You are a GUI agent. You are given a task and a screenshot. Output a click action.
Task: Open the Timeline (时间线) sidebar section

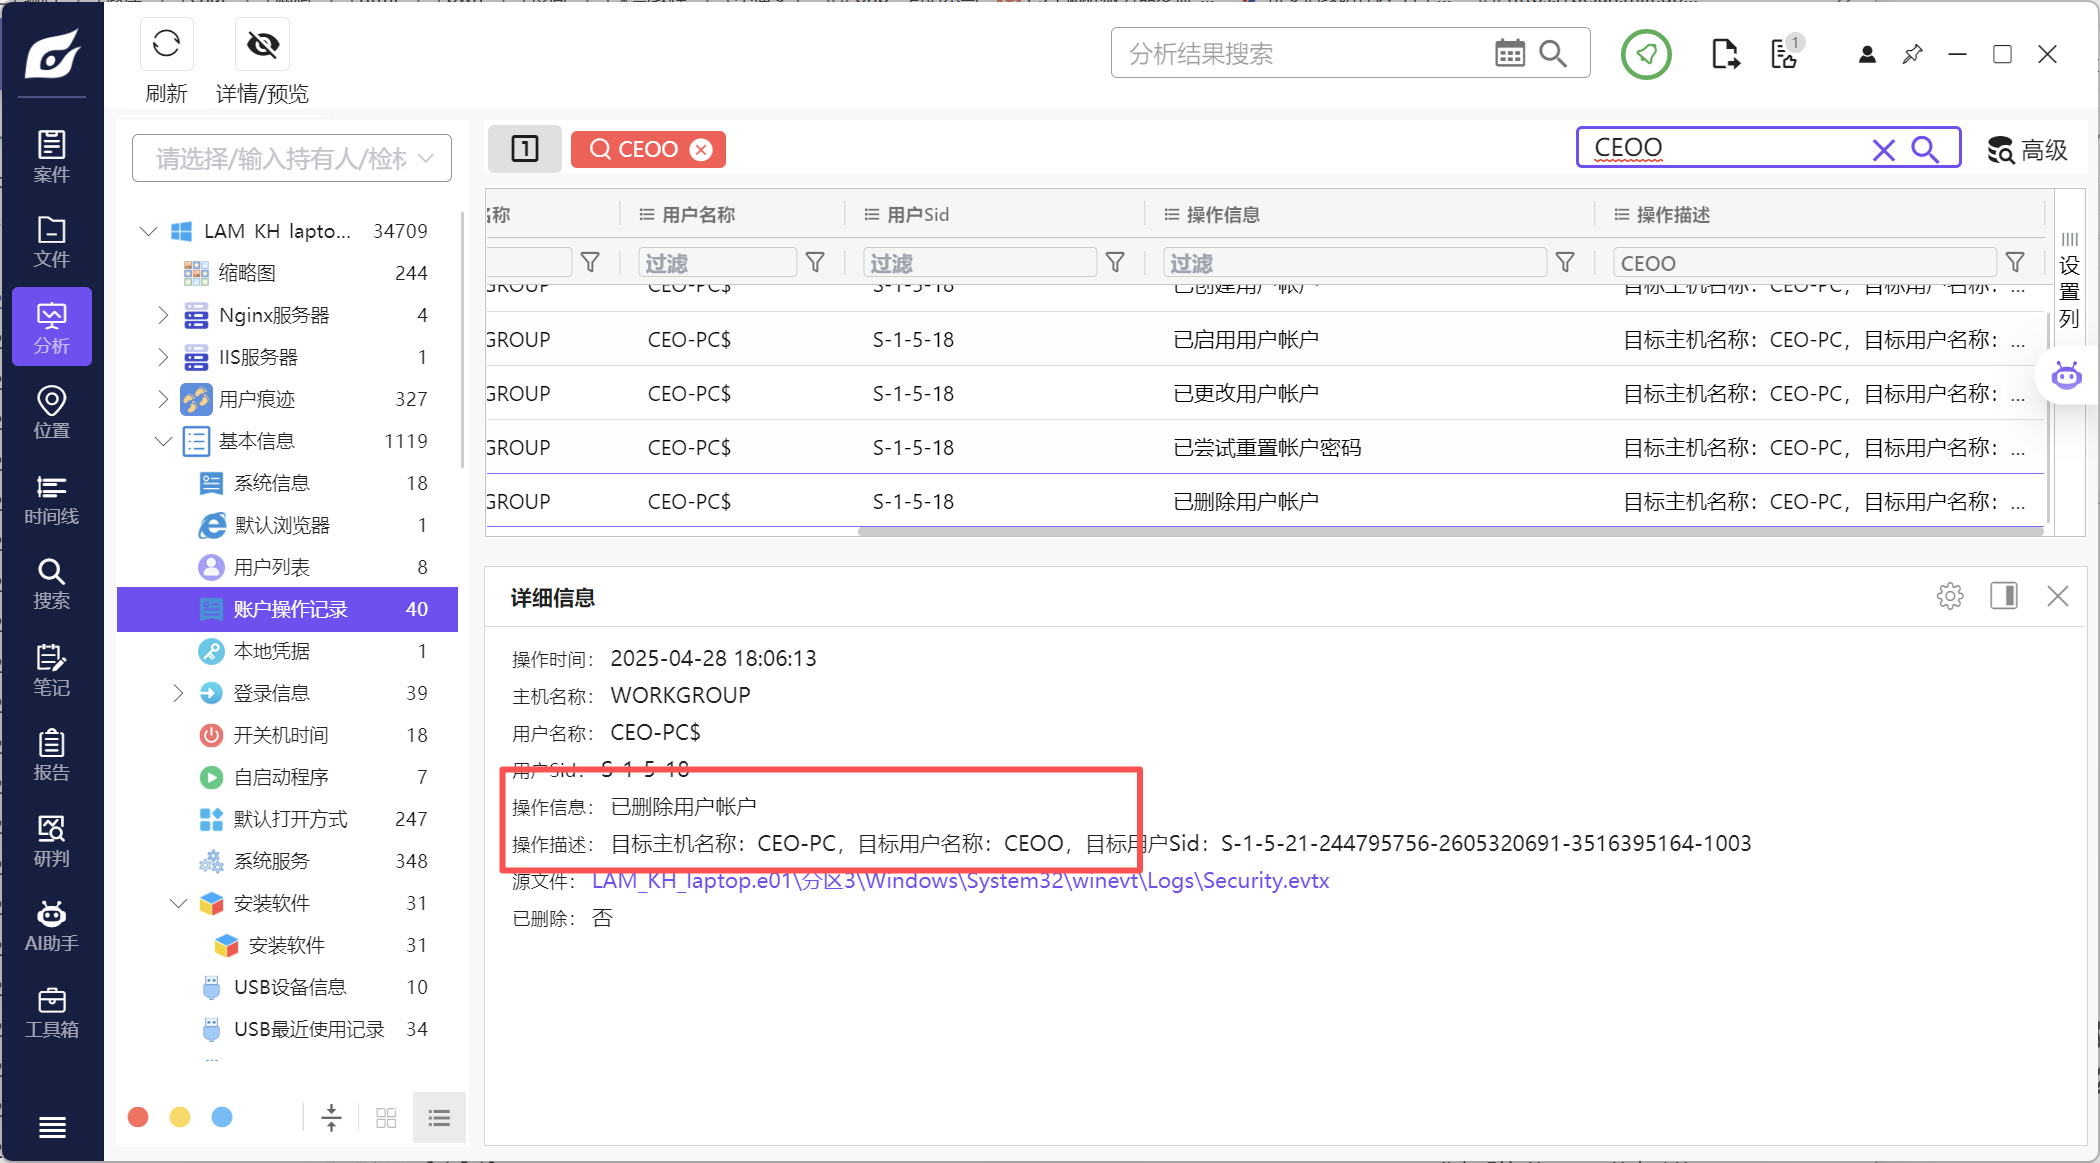click(51, 499)
